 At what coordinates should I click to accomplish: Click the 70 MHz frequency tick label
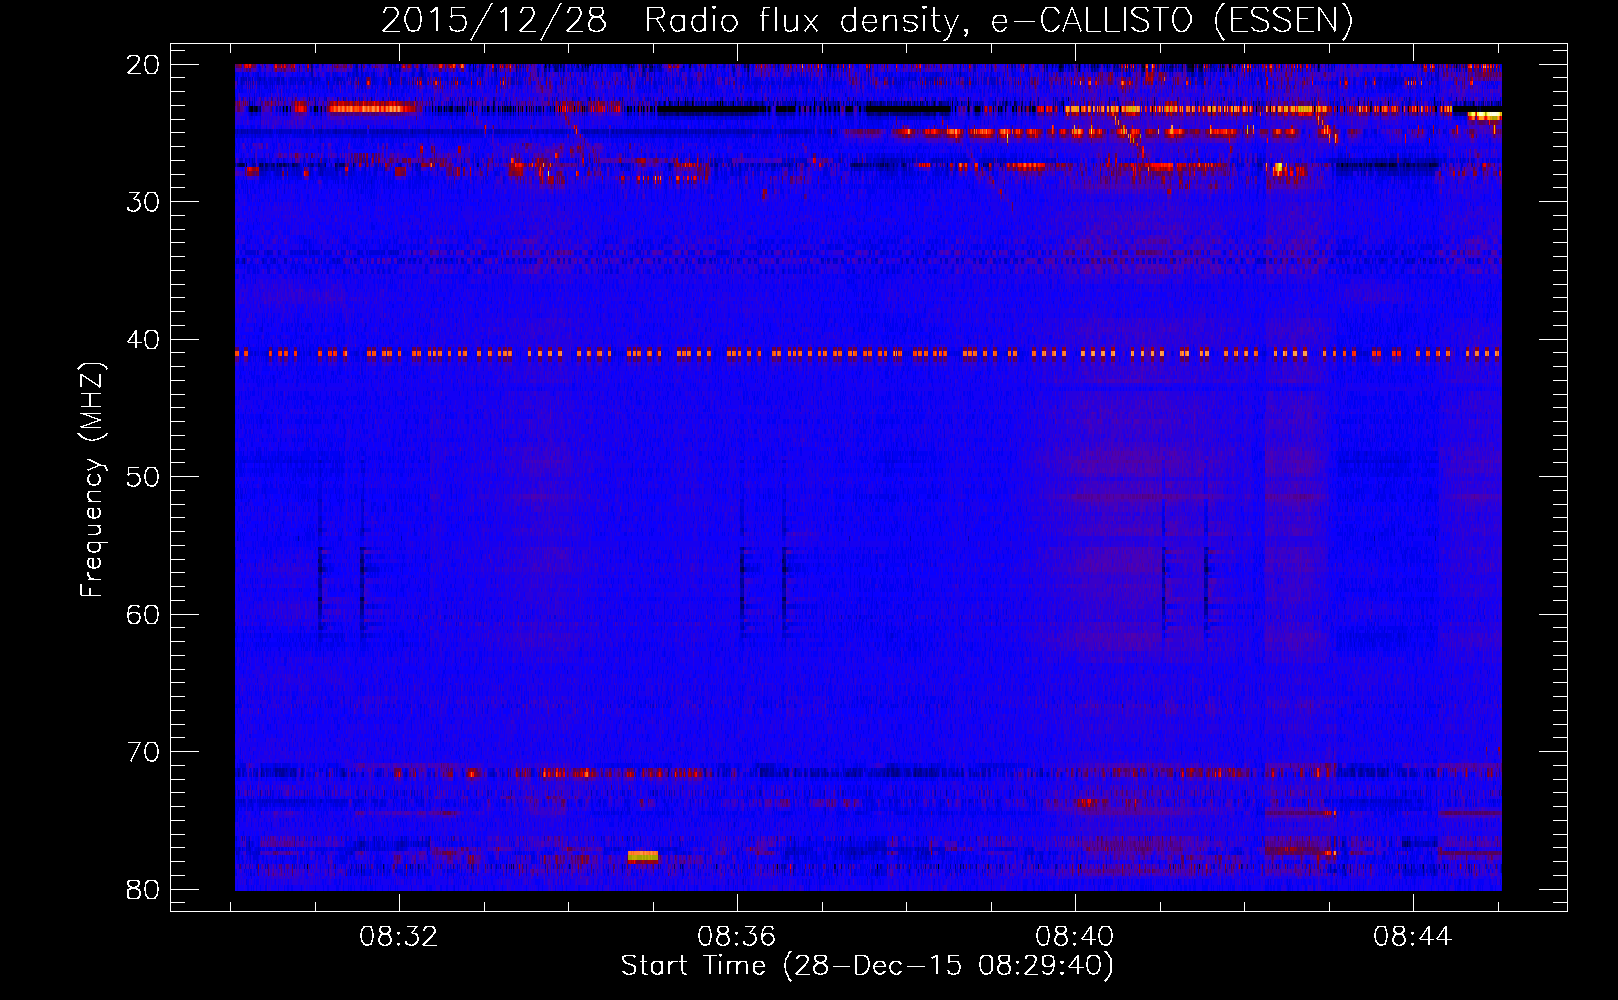click(144, 752)
